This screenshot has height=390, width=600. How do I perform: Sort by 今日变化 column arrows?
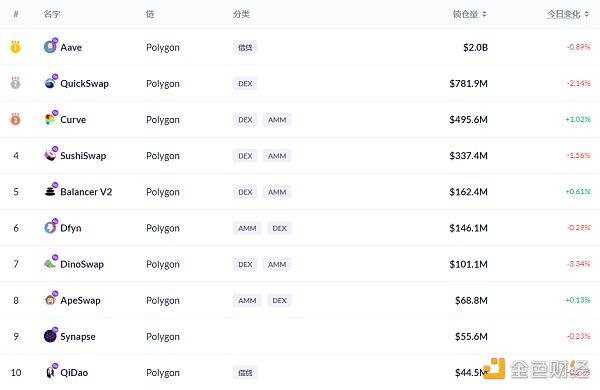tap(587, 14)
